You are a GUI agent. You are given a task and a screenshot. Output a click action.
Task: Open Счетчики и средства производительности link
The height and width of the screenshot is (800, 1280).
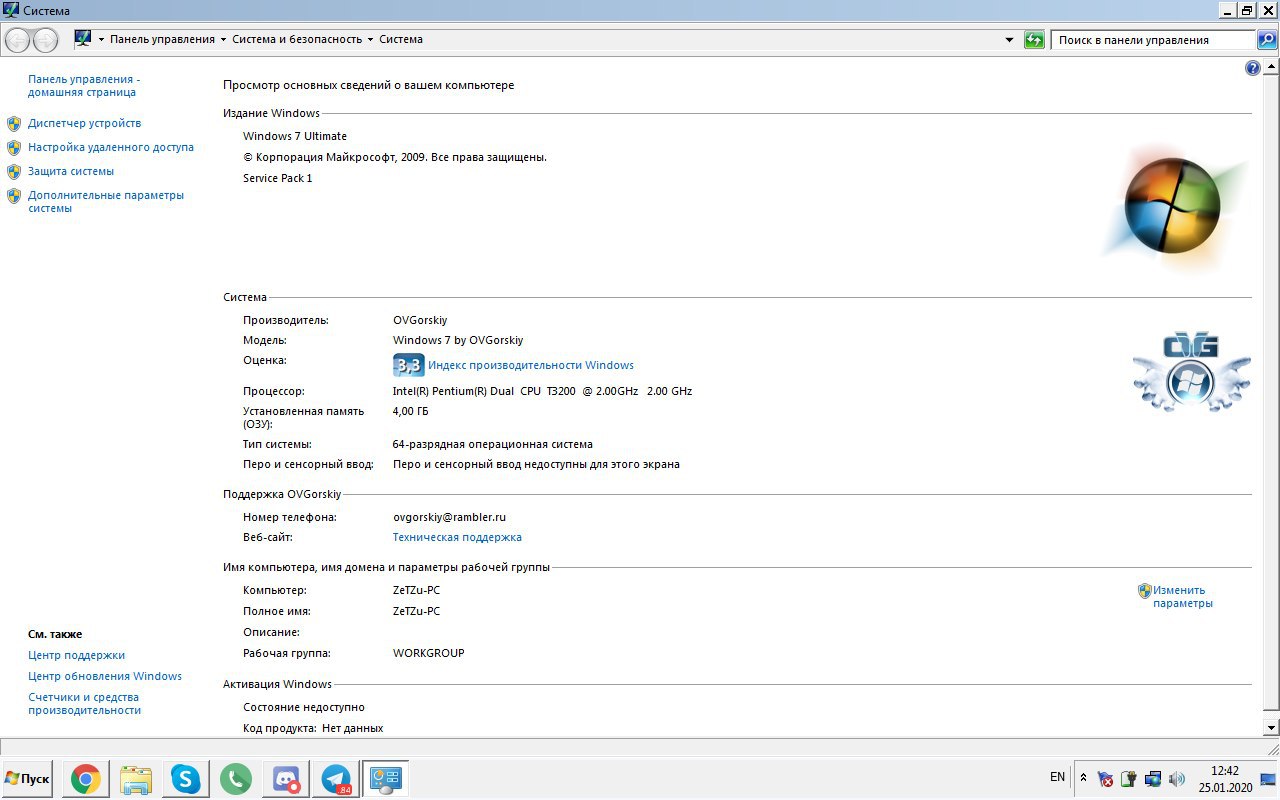[84, 703]
